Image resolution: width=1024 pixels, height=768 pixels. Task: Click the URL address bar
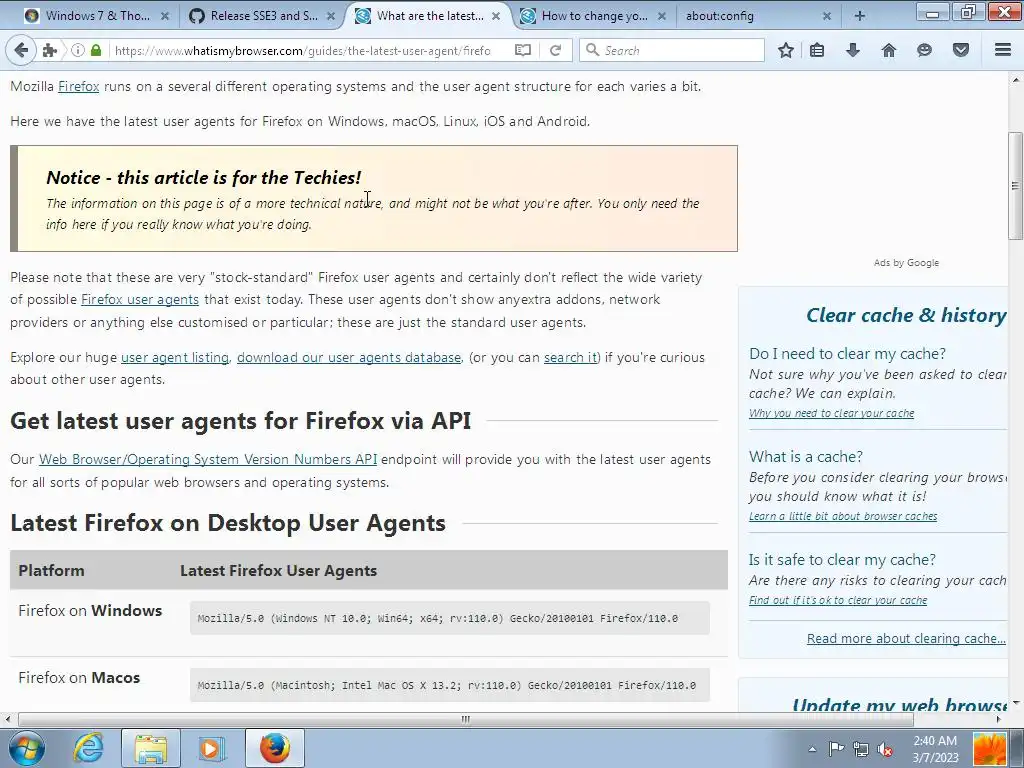302,50
